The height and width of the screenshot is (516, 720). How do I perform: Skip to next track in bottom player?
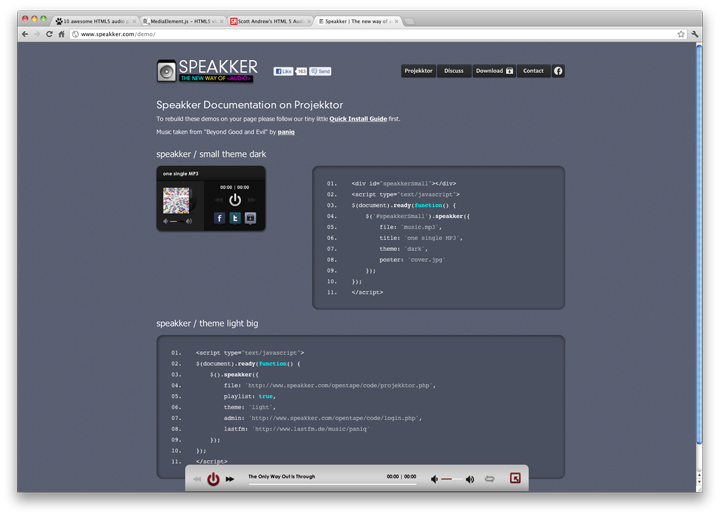click(230, 479)
